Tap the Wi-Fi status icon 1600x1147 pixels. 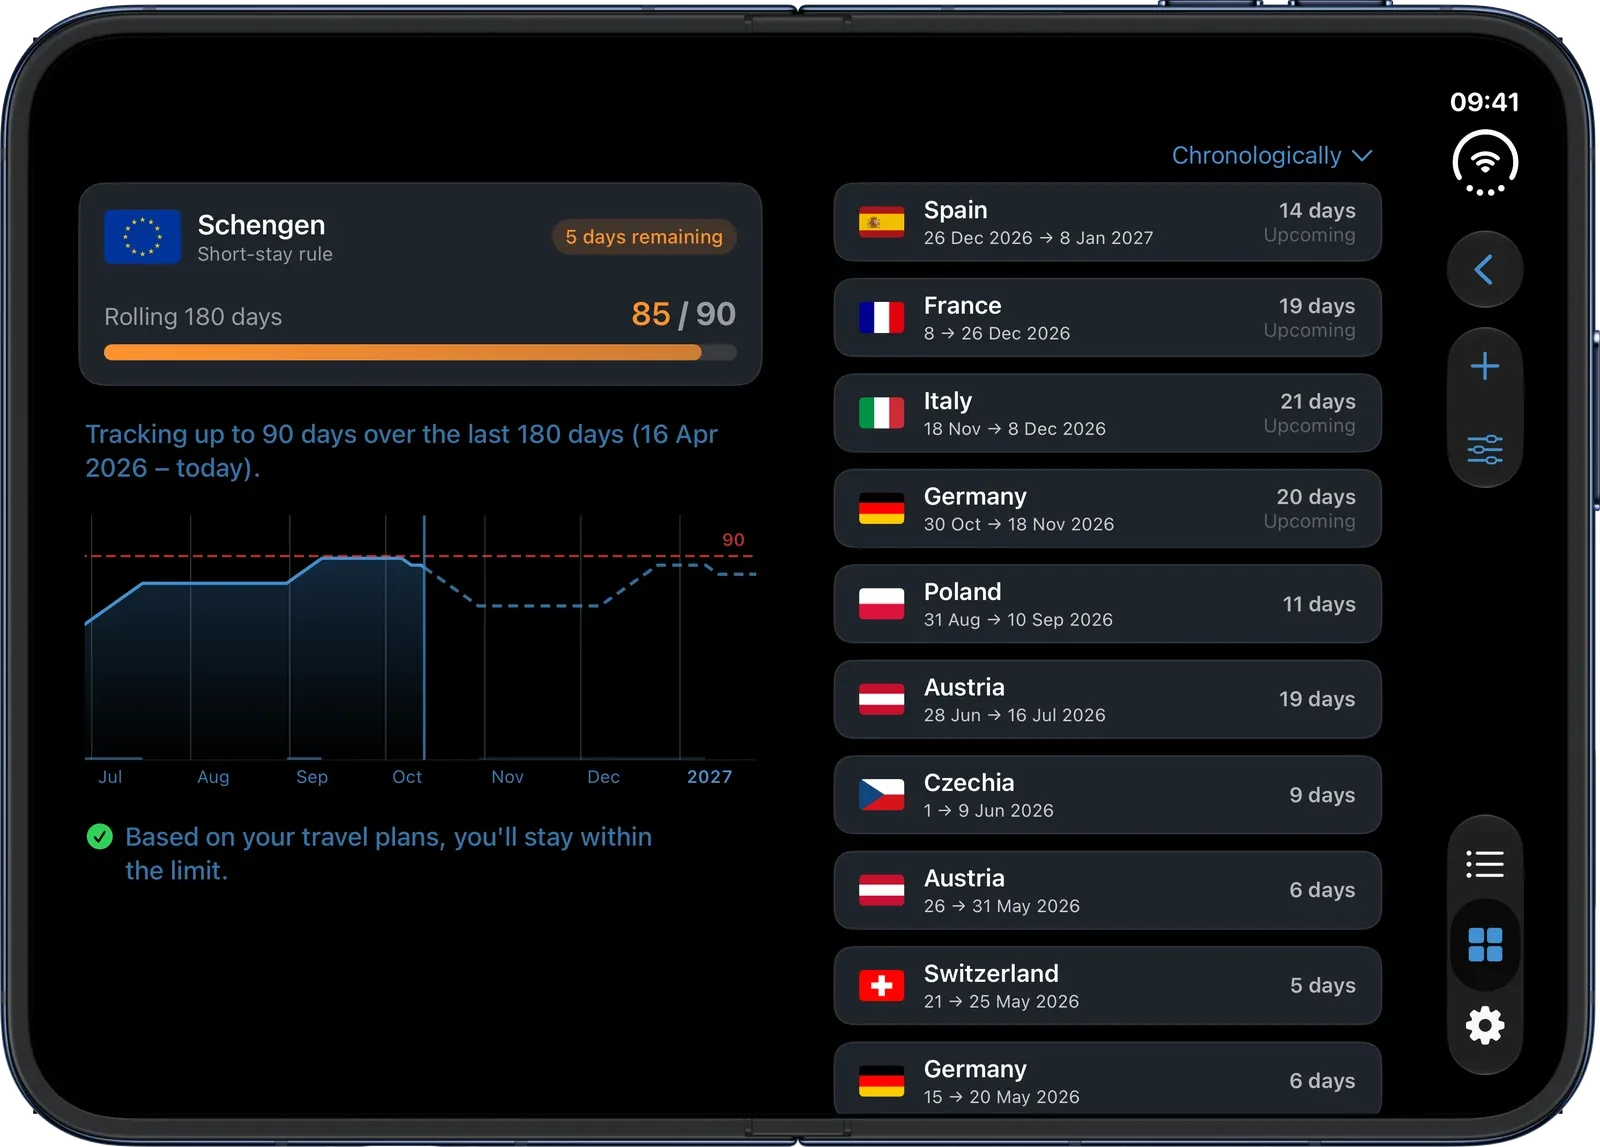point(1485,163)
